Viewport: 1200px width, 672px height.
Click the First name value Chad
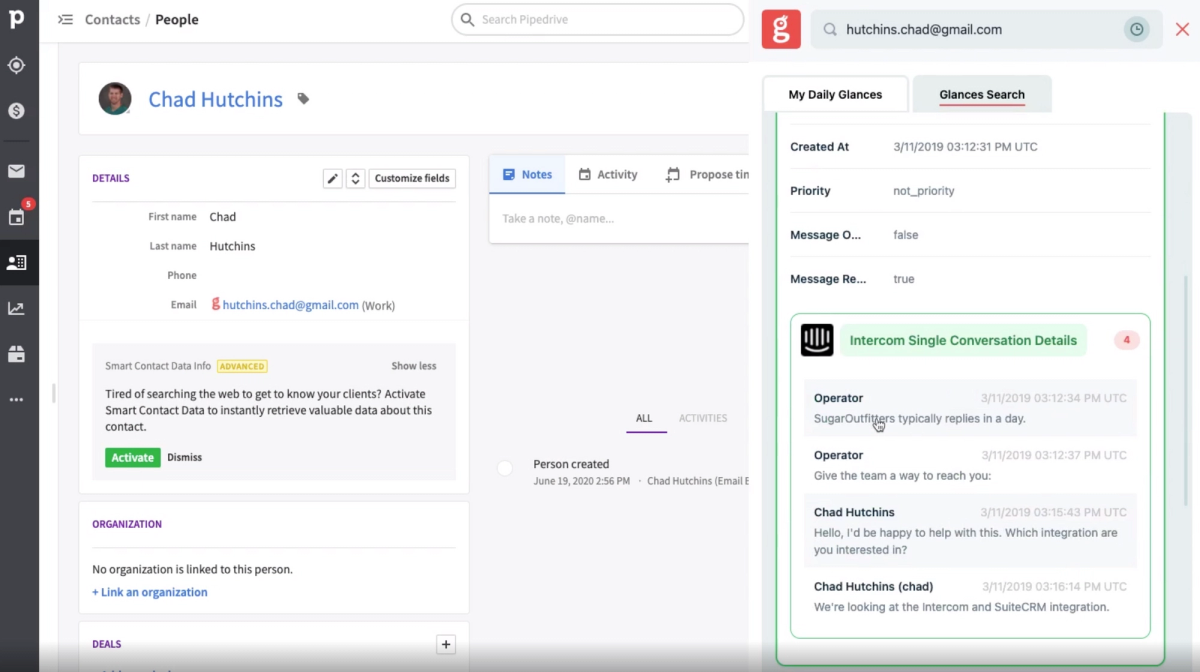coord(222,217)
